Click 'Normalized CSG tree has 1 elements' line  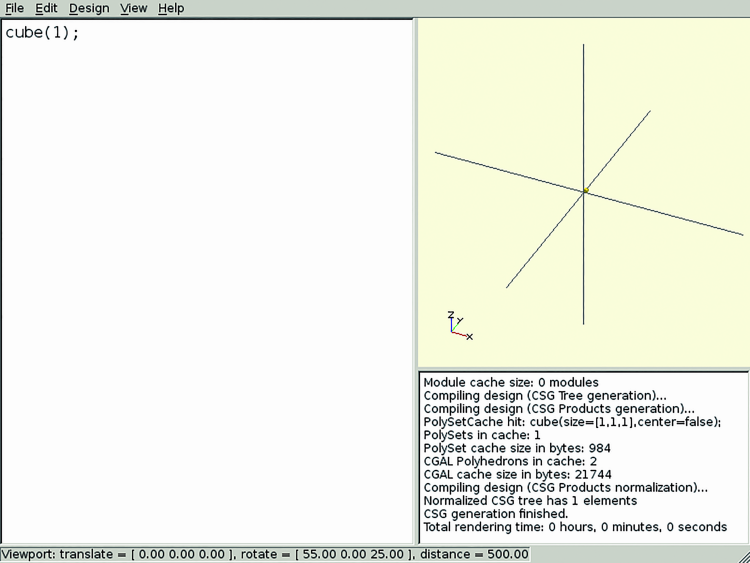click(x=530, y=500)
